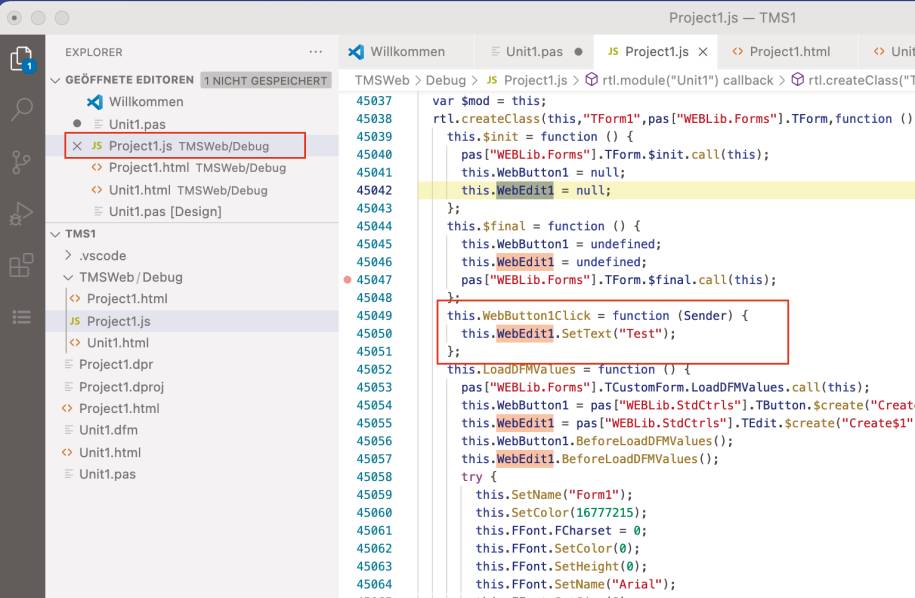915x598 pixels.
Task: Switch to the Project1.html tab
Action: [789, 52]
